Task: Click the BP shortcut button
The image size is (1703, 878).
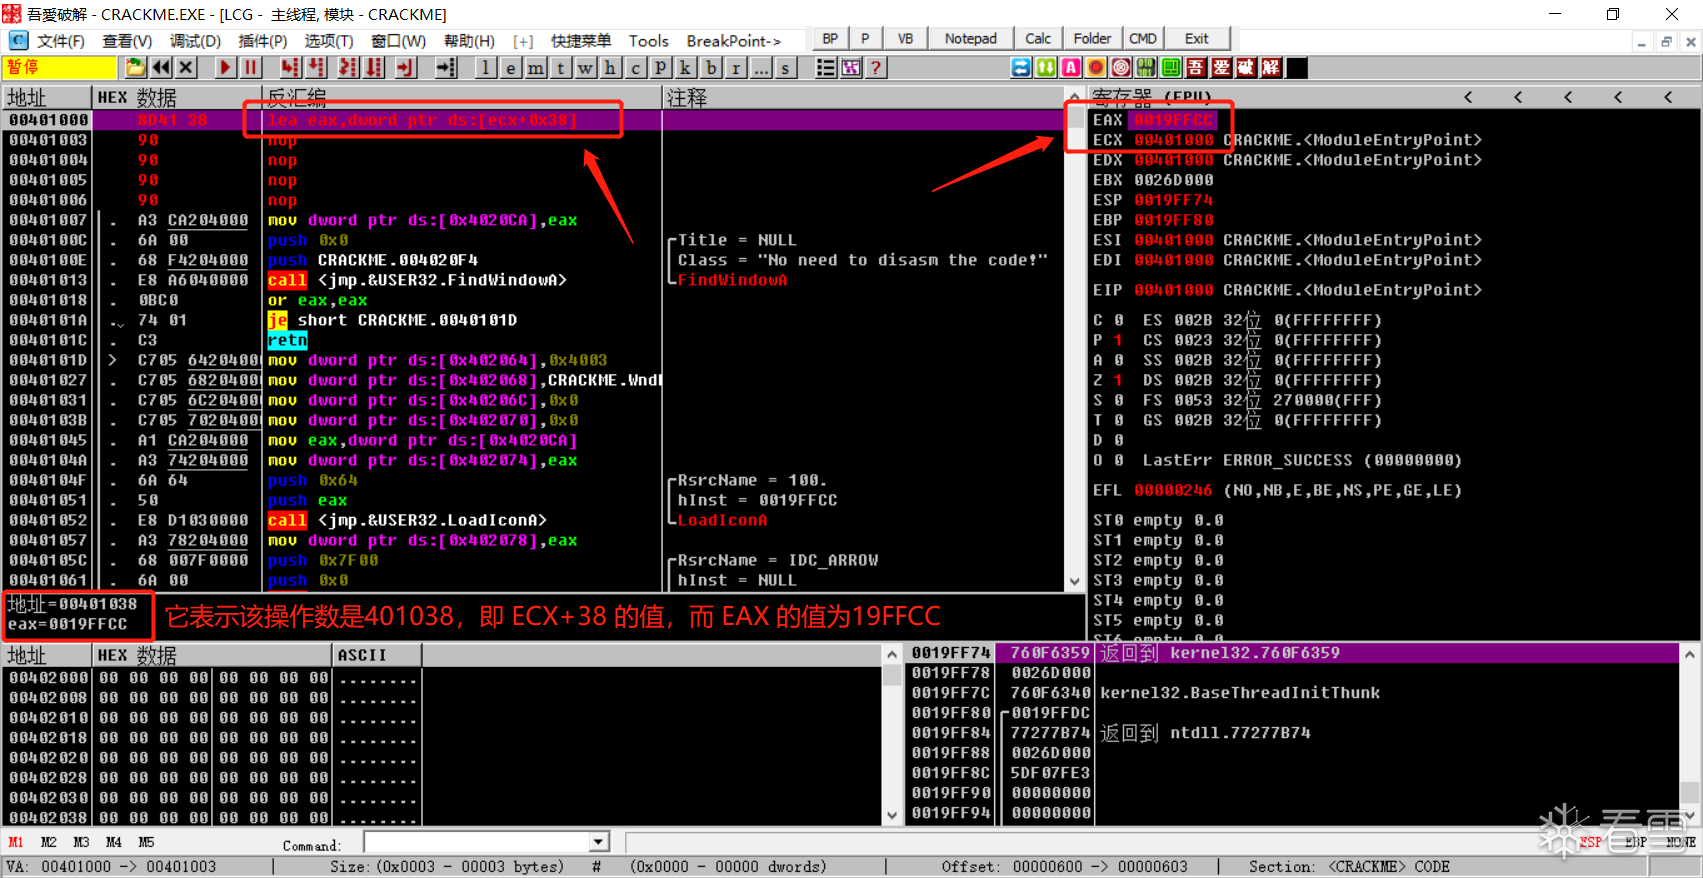Action: pos(830,39)
